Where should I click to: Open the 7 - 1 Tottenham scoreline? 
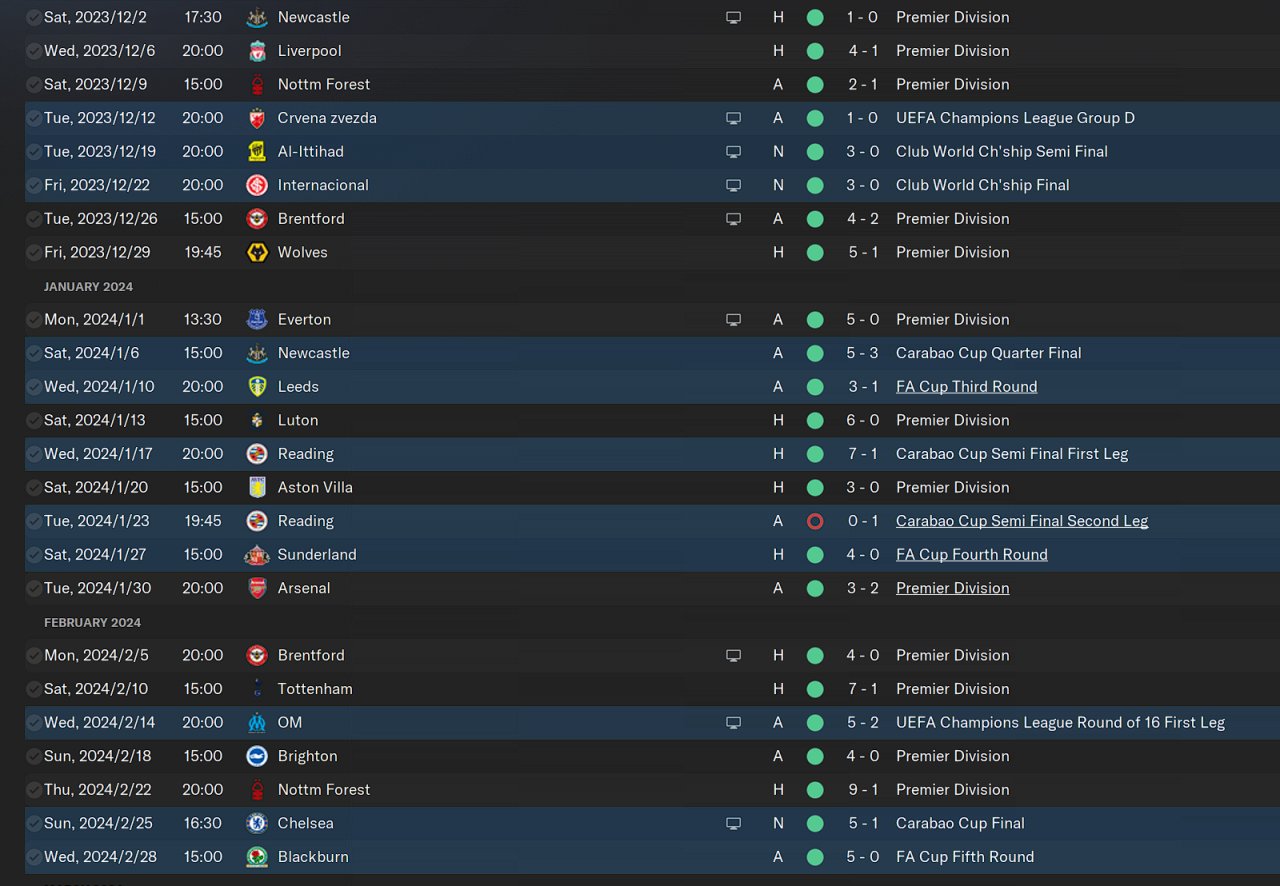[863, 689]
